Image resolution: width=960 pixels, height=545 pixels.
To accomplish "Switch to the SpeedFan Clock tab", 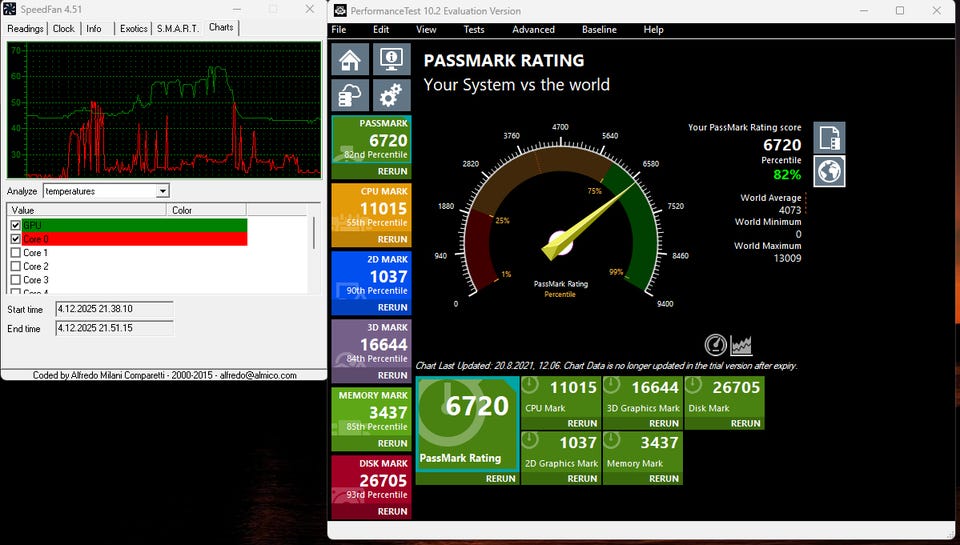I will pos(64,29).
